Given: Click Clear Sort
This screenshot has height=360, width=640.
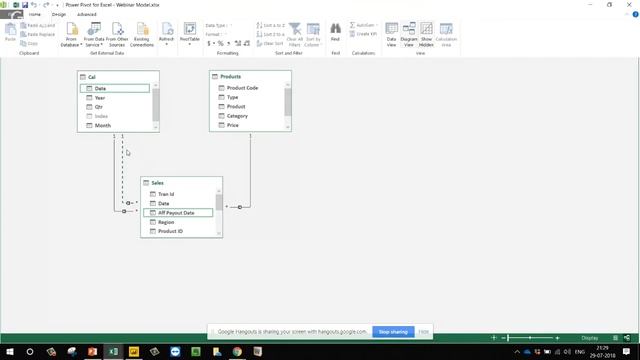Looking at the screenshot, I should point(270,43).
